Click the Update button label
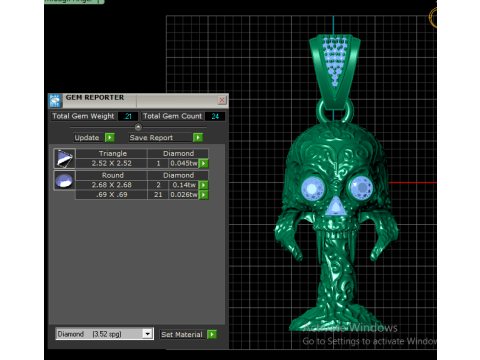This screenshot has height=360, width=480. pyautogui.click(x=87, y=138)
